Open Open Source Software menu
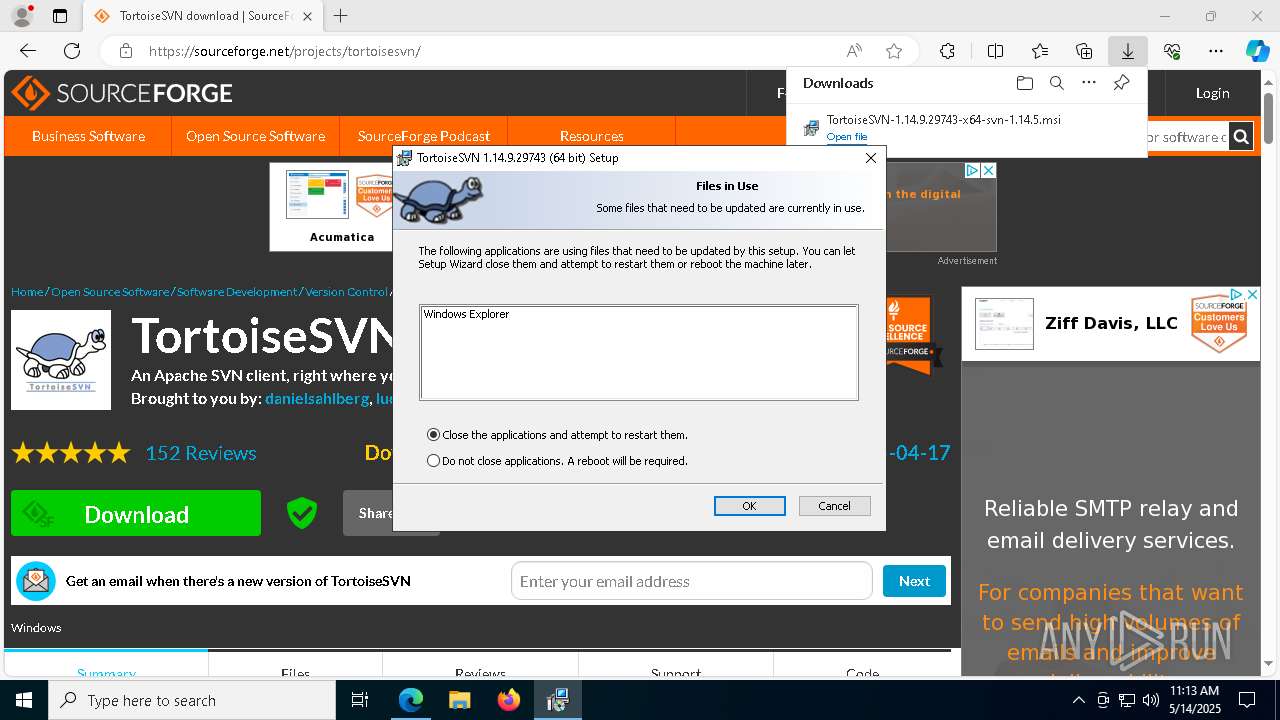1280x720 pixels. tap(255, 136)
